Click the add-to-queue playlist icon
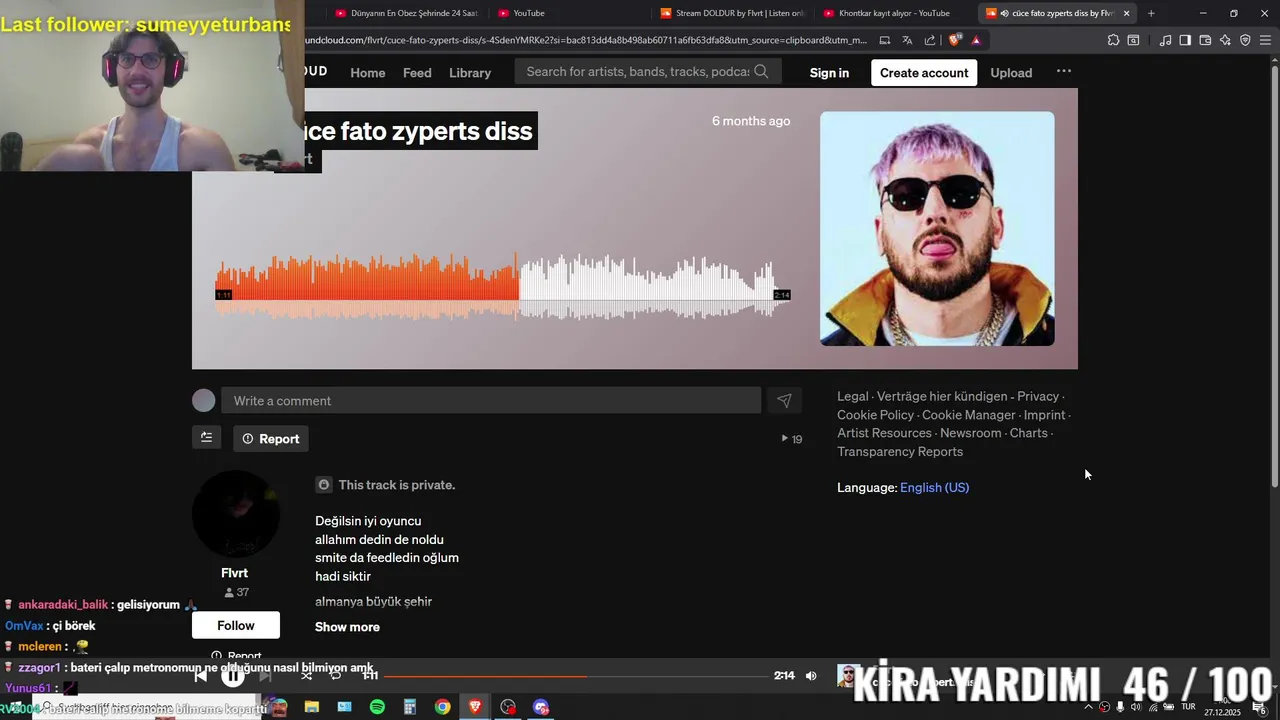 pos(206,437)
